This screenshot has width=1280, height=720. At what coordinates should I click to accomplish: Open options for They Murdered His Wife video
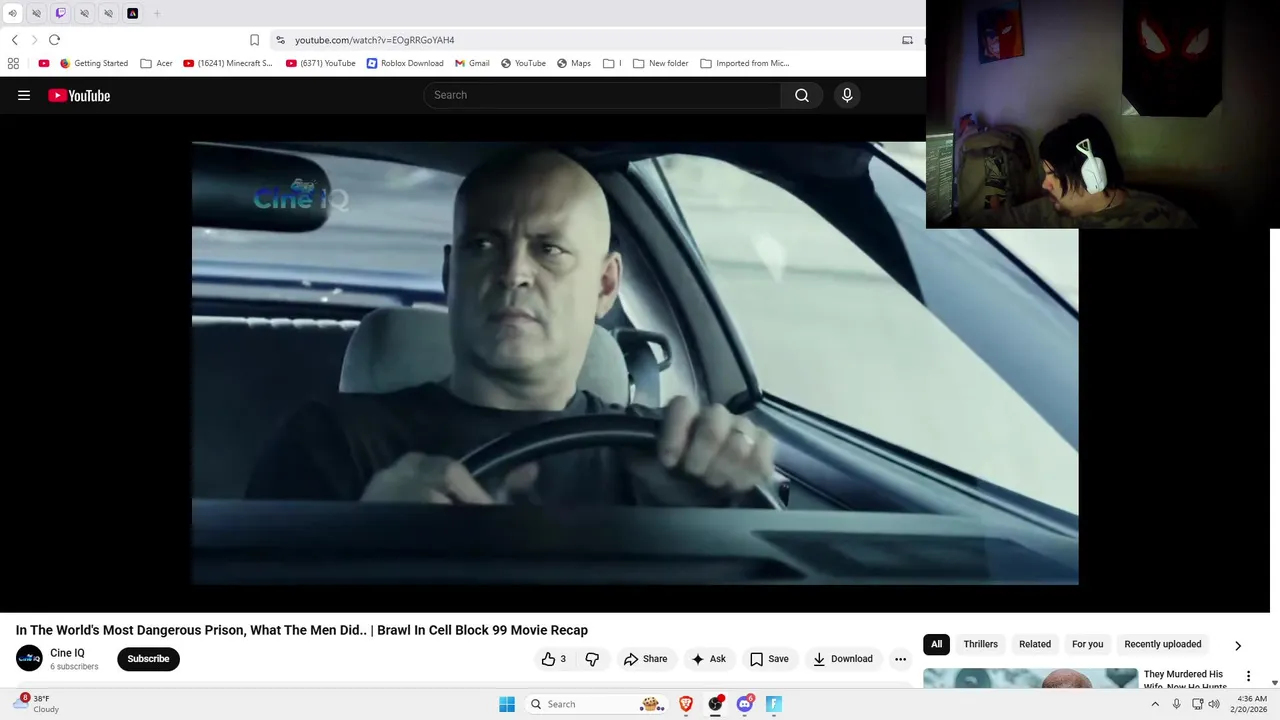coord(1248,677)
